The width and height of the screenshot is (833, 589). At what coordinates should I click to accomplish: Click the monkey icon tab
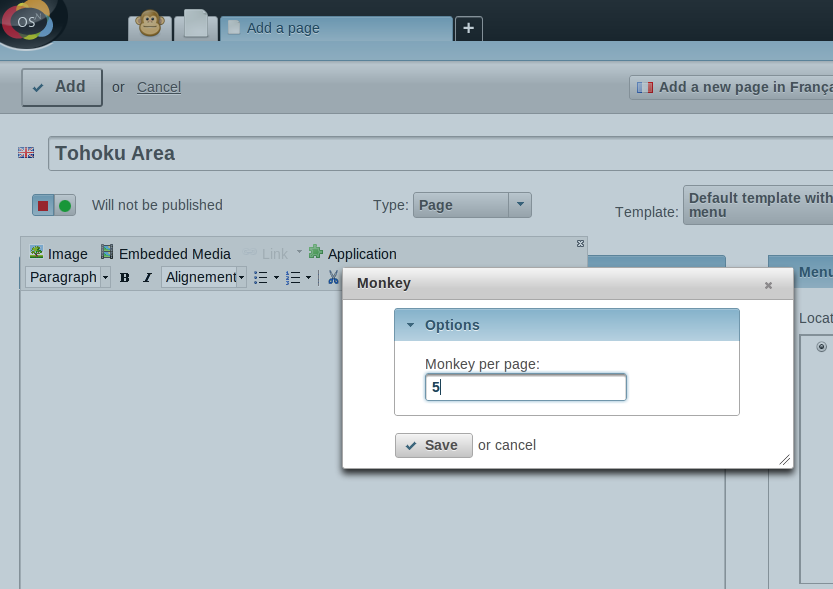point(150,25)
